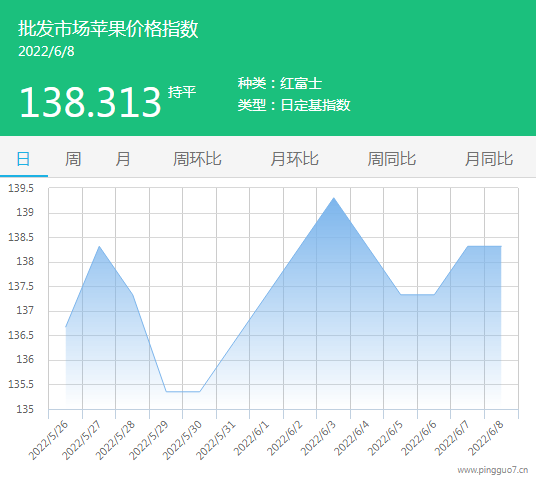Select the 周环比 tab
The height and width of the screenshot is (482, 536).
(197, 159)
